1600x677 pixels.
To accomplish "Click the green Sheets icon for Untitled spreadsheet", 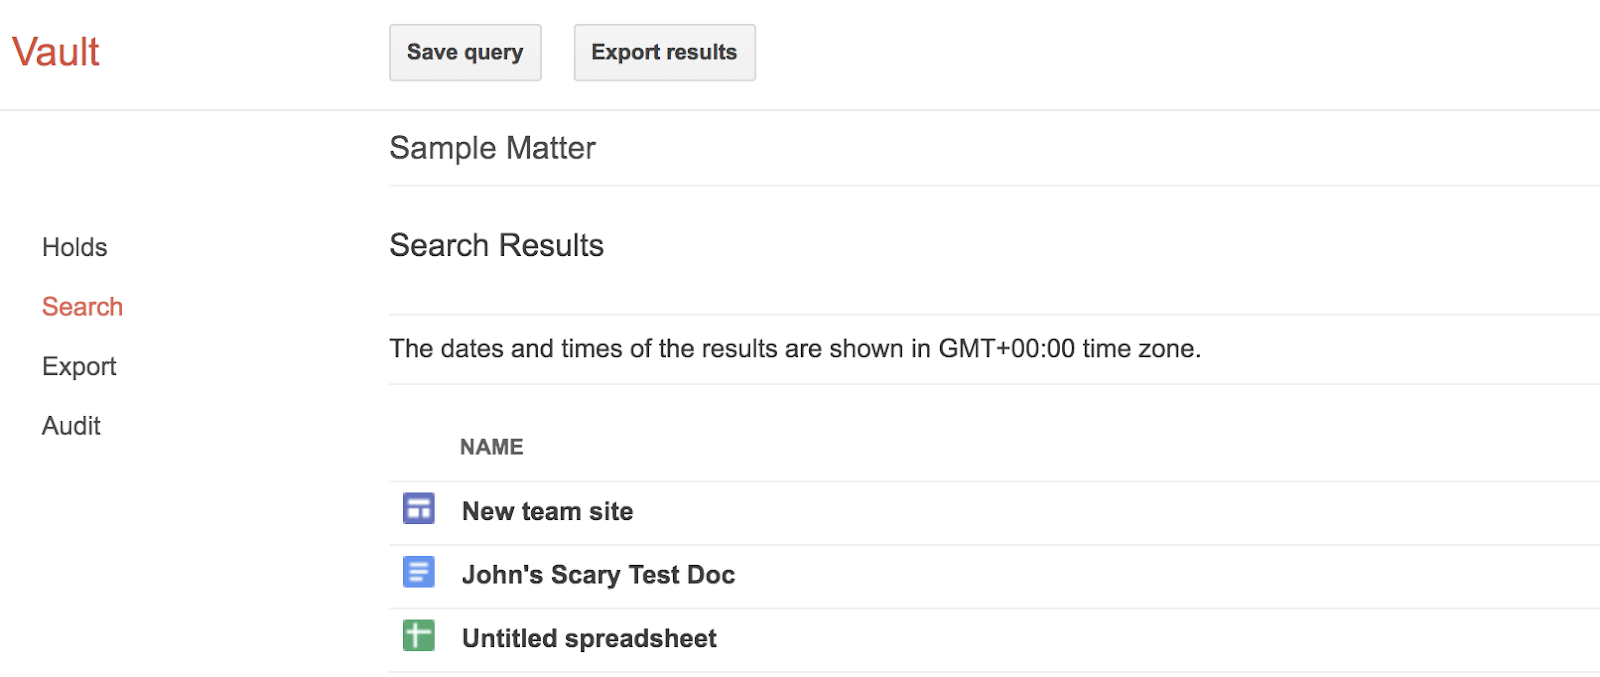I will point(418,636).
